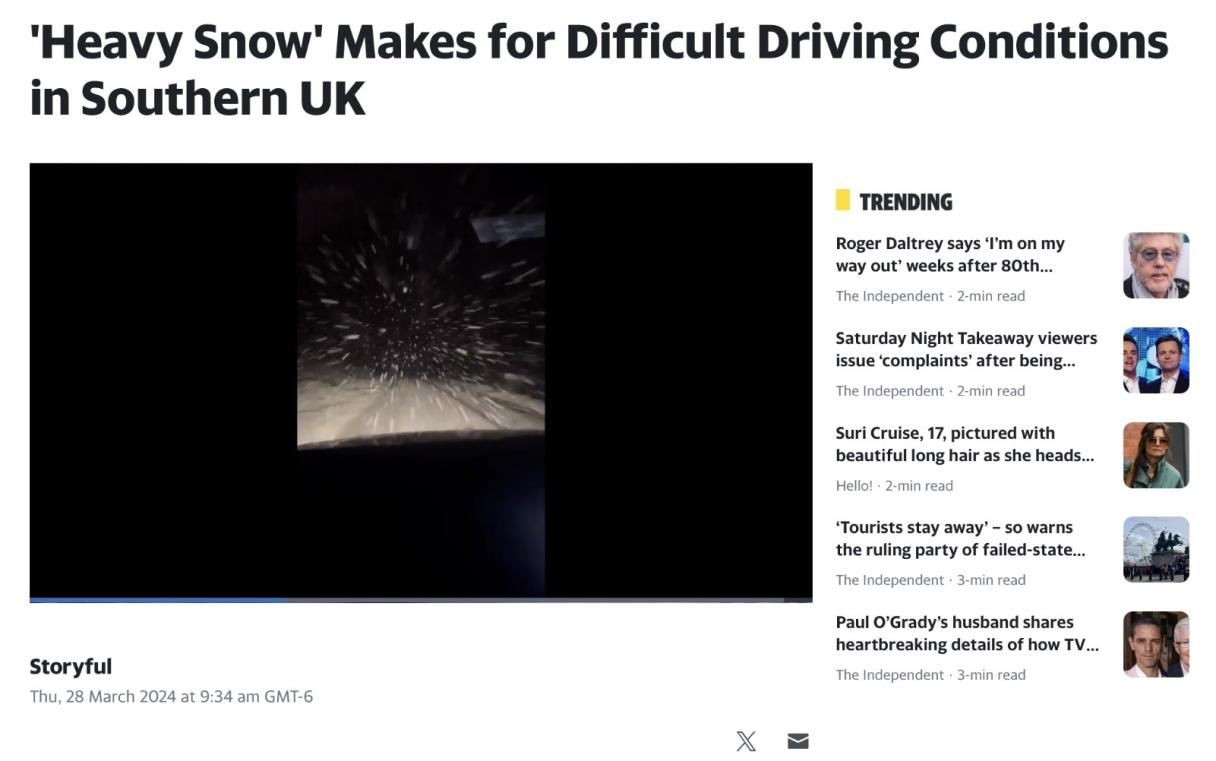Screen dimensions: 1216x761
Task: Play the heavy snow driving video
Action: click(421, 381)
